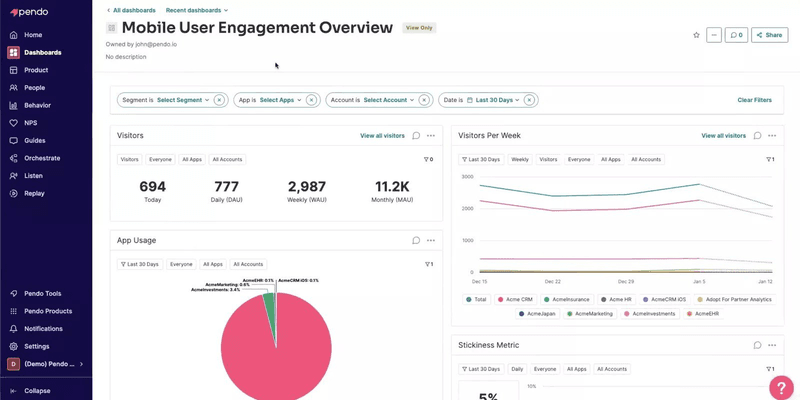This screenshot has width=800, height=400.
Task: Go to Guides in the sidebar
Action: pyautogui.click(x=35, y=140)
